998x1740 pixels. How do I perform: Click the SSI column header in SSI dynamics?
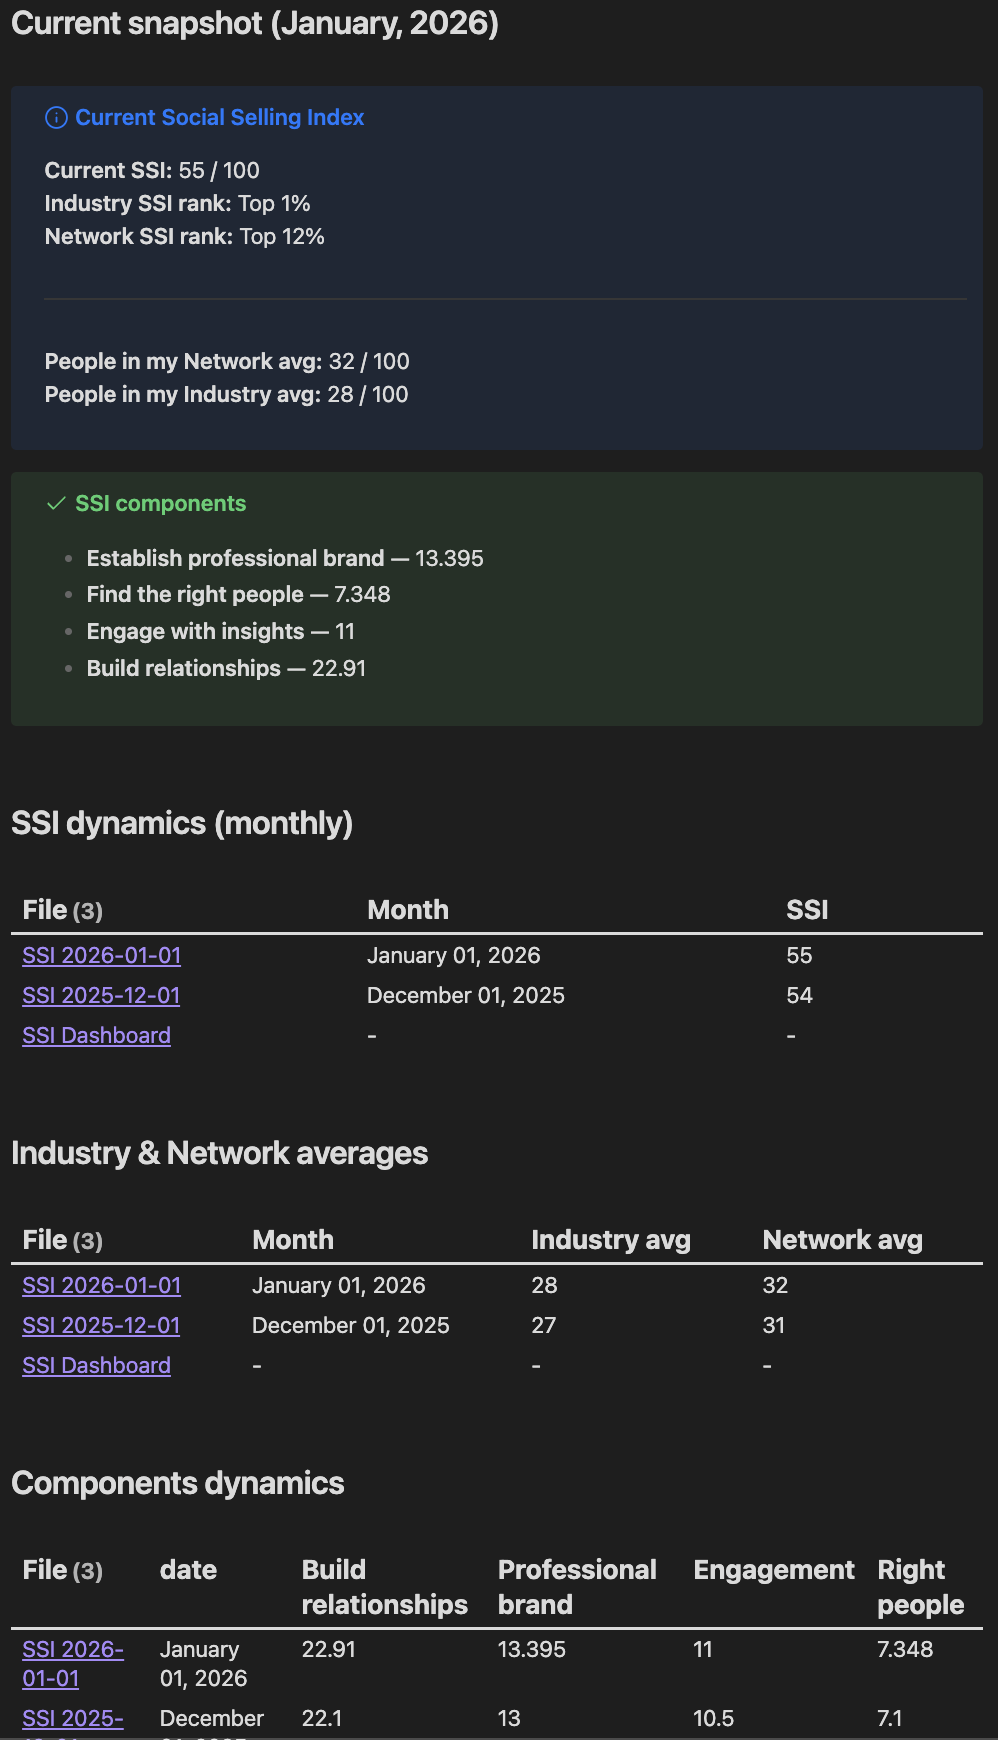pos(807,910)
